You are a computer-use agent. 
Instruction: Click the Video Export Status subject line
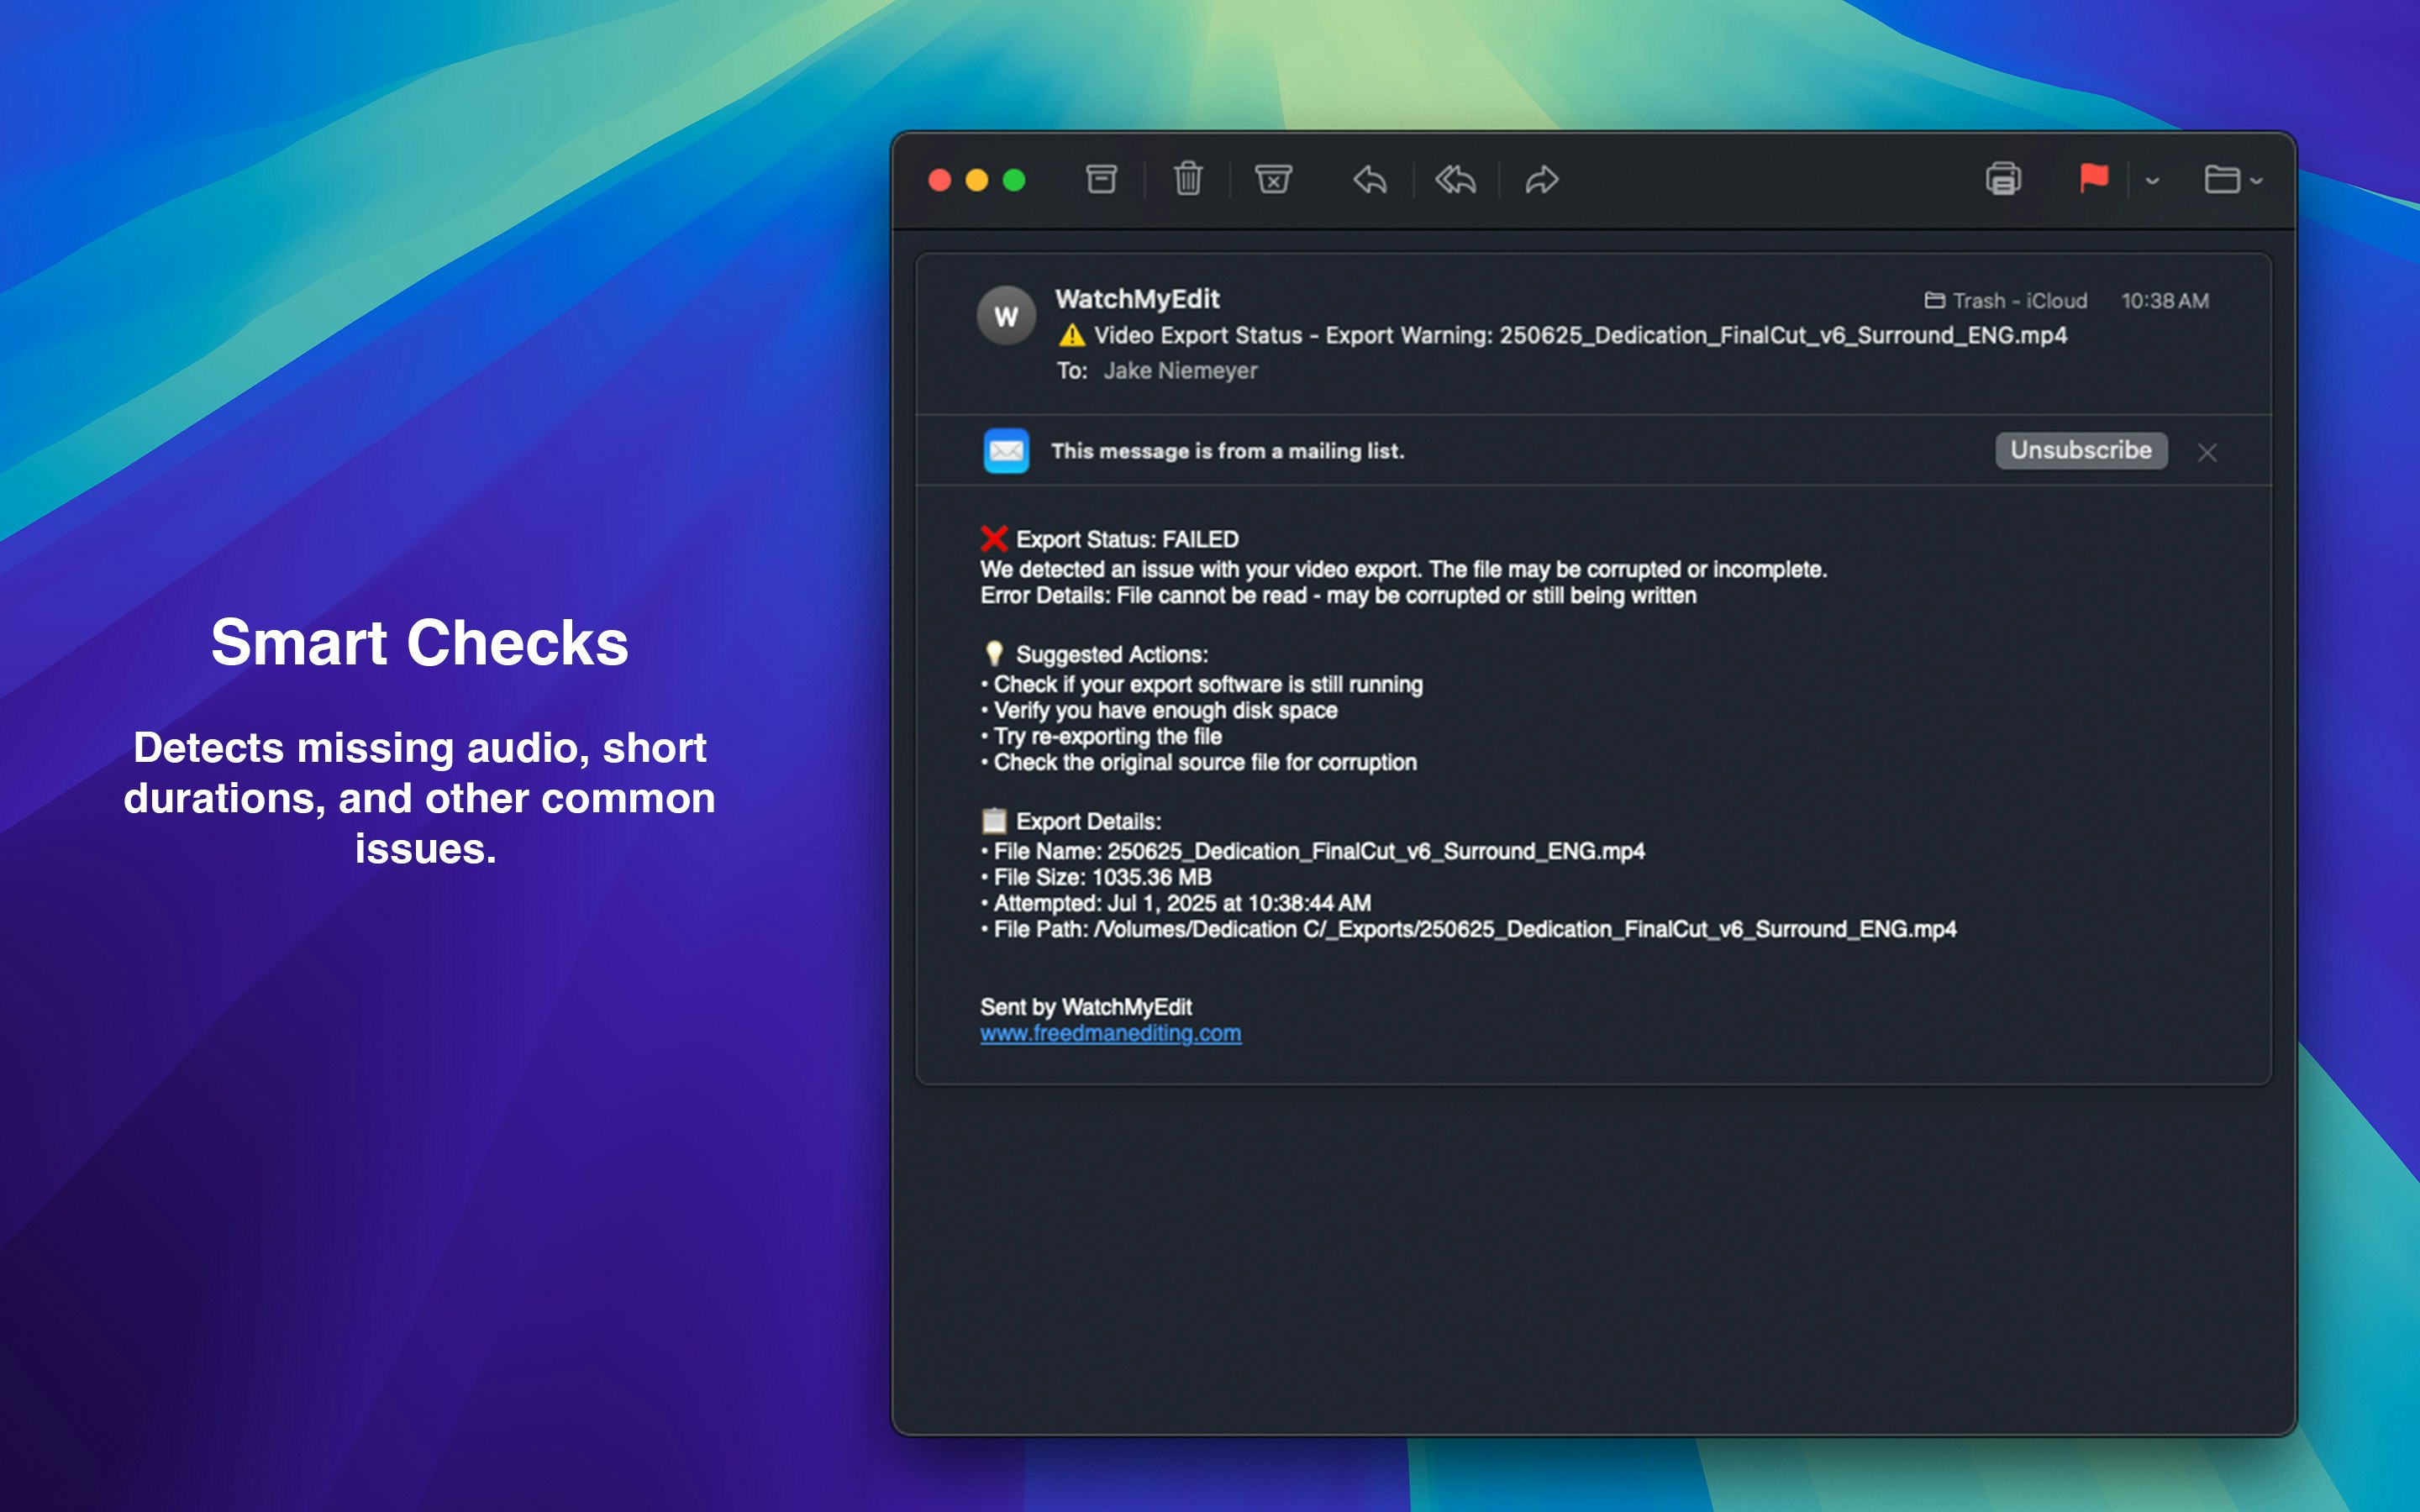[1562, 336]
